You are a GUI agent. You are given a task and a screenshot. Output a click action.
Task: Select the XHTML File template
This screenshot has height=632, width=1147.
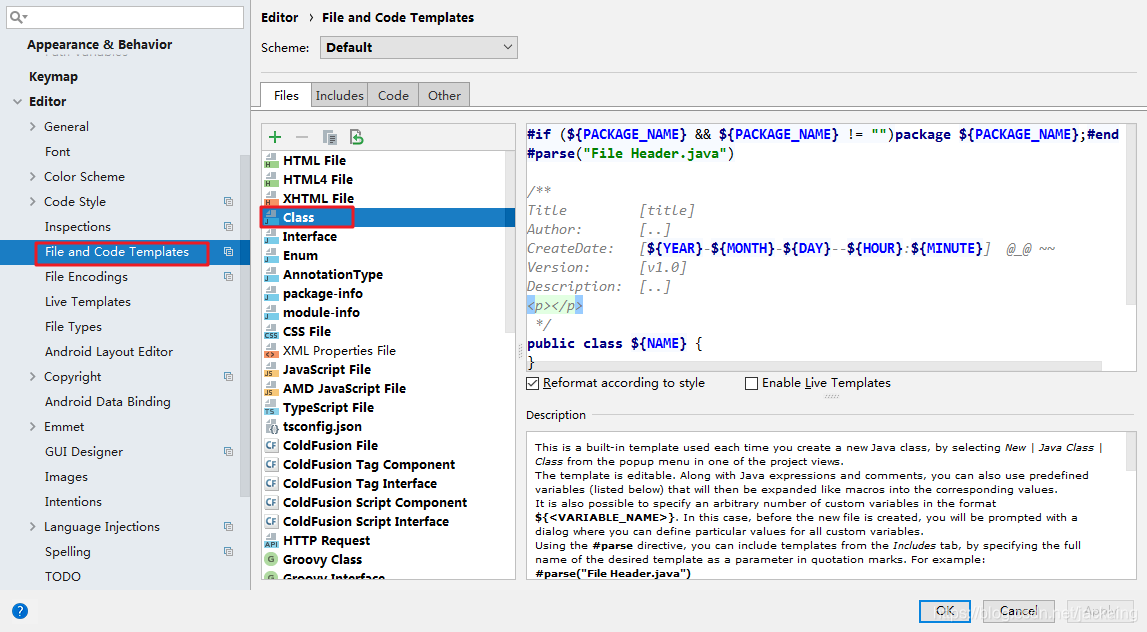pos(318,198)
